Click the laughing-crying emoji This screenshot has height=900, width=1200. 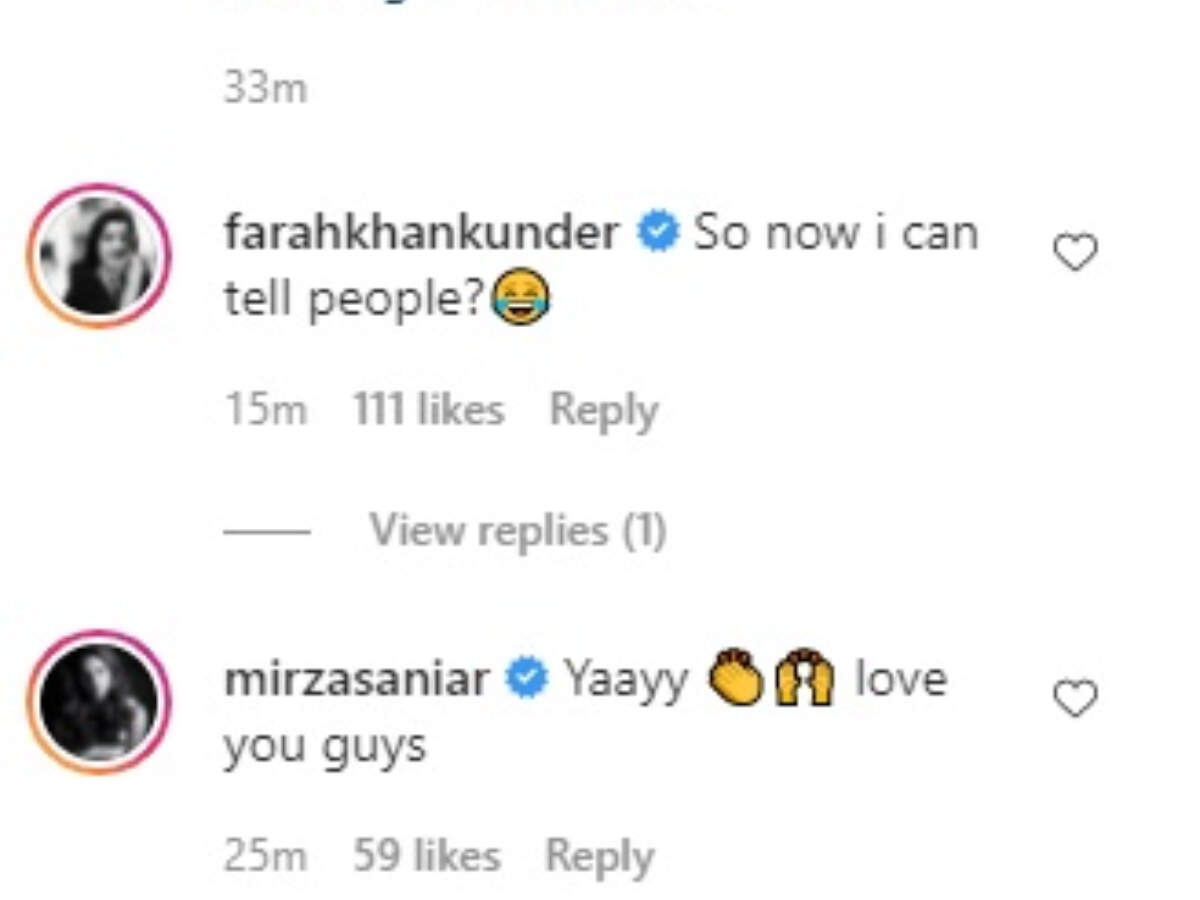pos(520,299)
